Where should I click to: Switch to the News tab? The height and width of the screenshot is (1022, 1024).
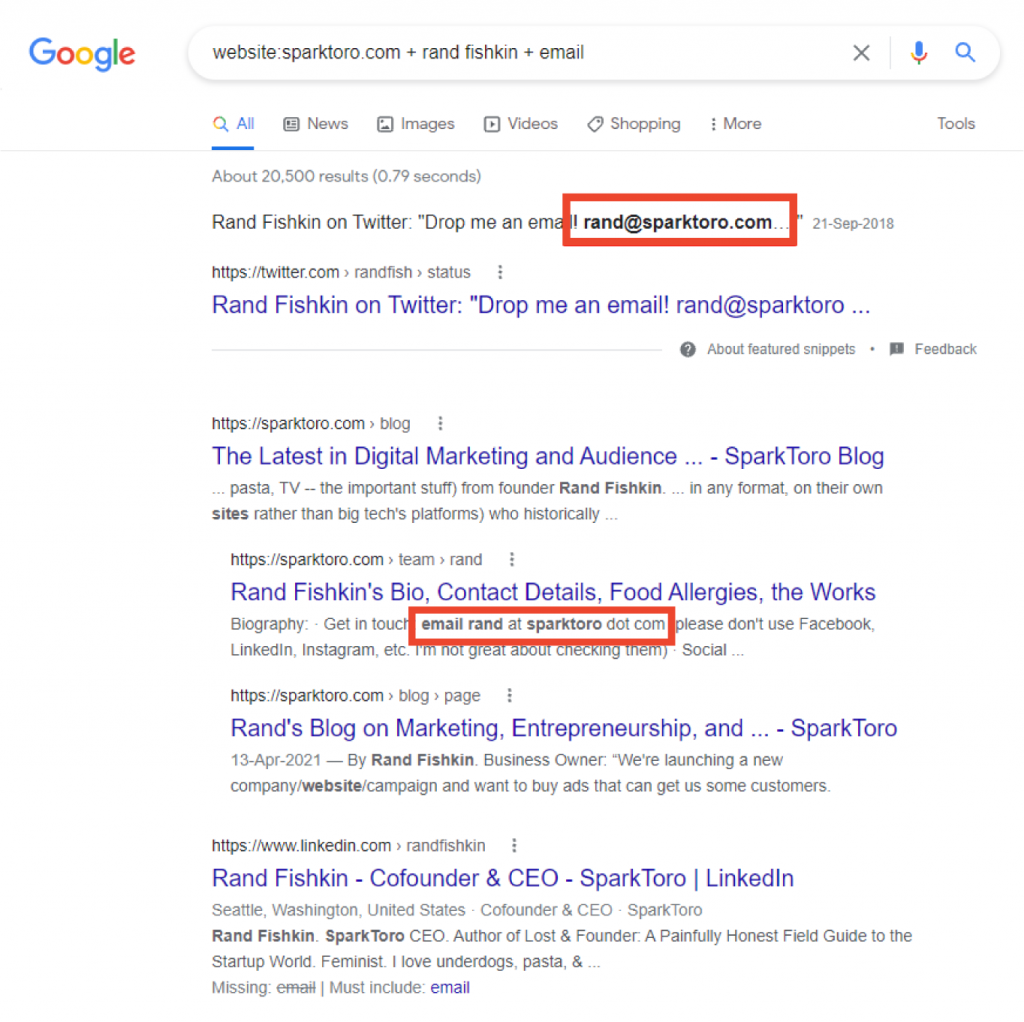coord(316,124)
